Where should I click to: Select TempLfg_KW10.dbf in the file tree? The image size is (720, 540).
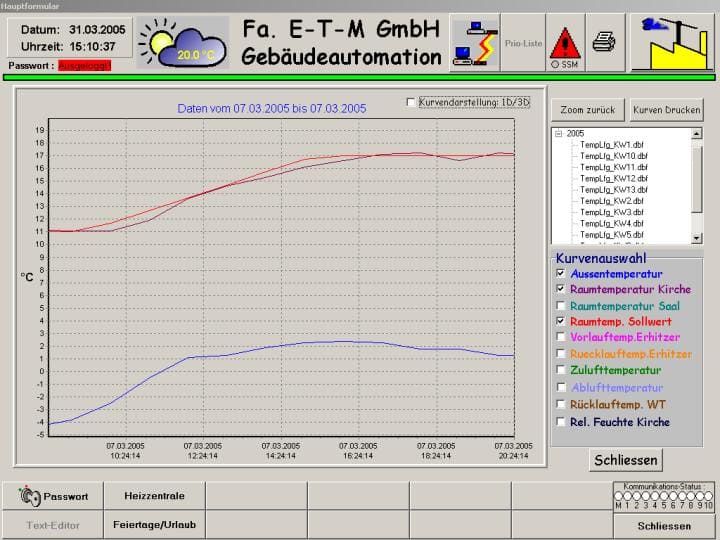coord(614,156)
